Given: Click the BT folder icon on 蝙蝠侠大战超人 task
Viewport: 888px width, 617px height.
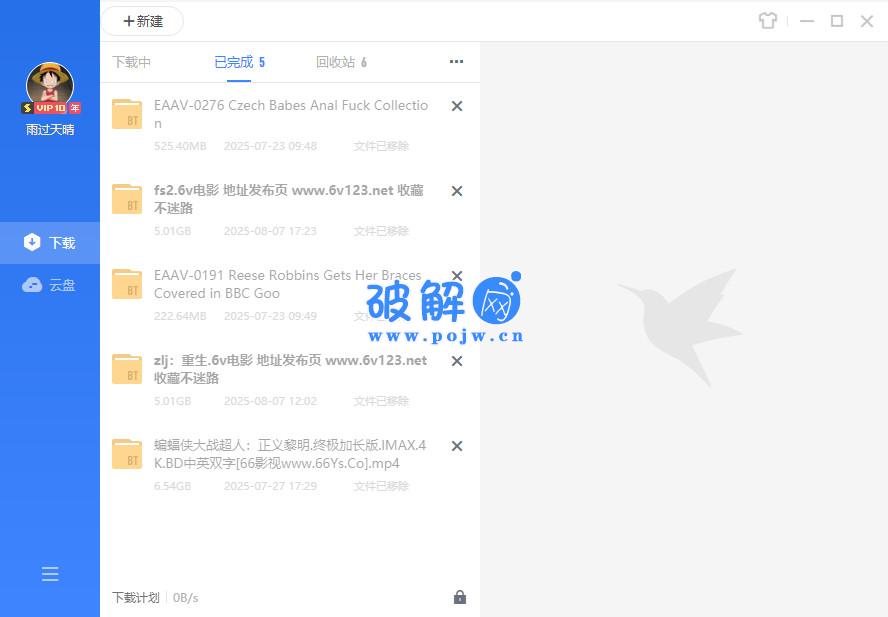Looking at the screenshot, I should tap(127, 453).
